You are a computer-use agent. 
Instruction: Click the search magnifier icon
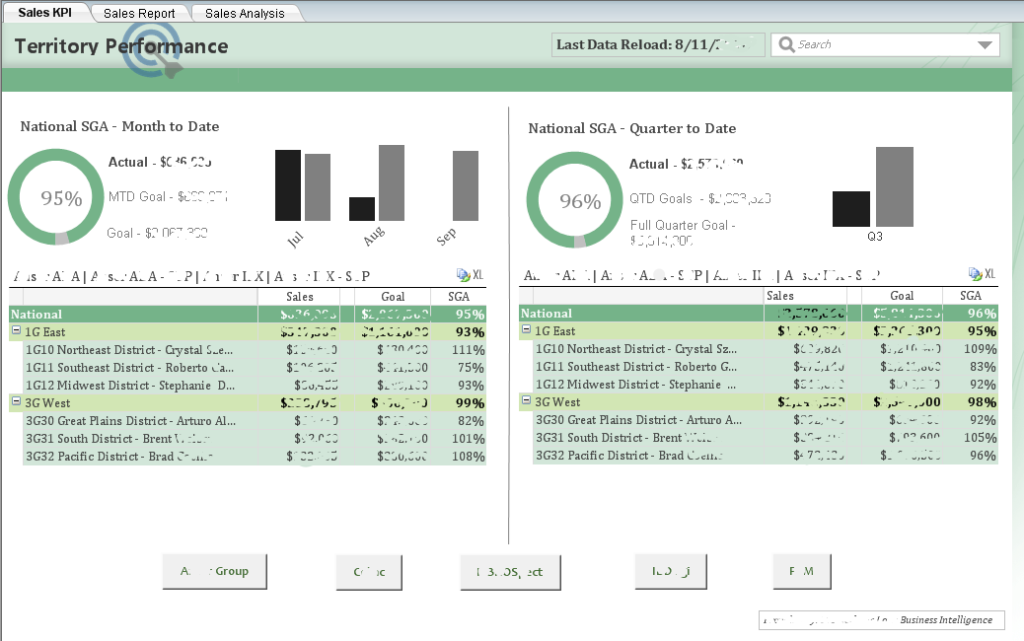tap(788, 44)
